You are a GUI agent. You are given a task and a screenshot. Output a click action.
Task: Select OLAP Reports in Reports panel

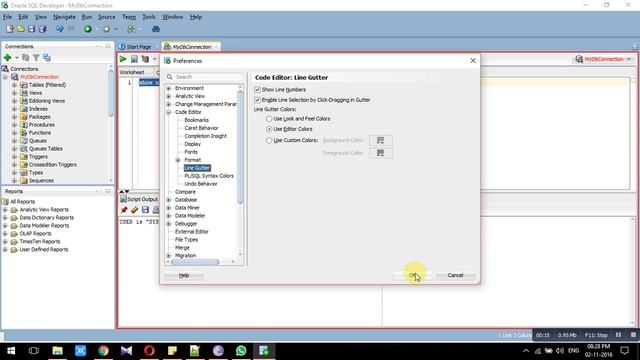coord(36,233)
